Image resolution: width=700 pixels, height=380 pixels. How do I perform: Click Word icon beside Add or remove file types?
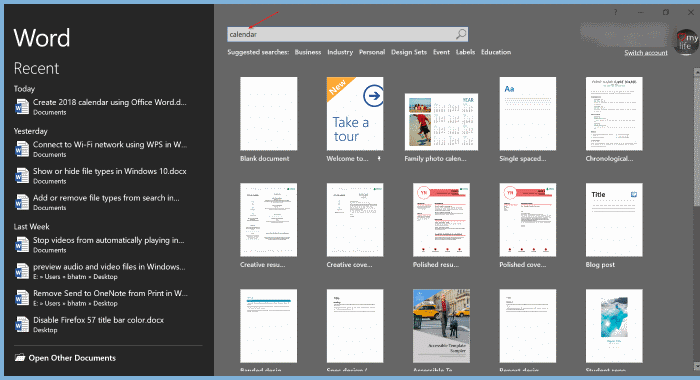point(22,203)
